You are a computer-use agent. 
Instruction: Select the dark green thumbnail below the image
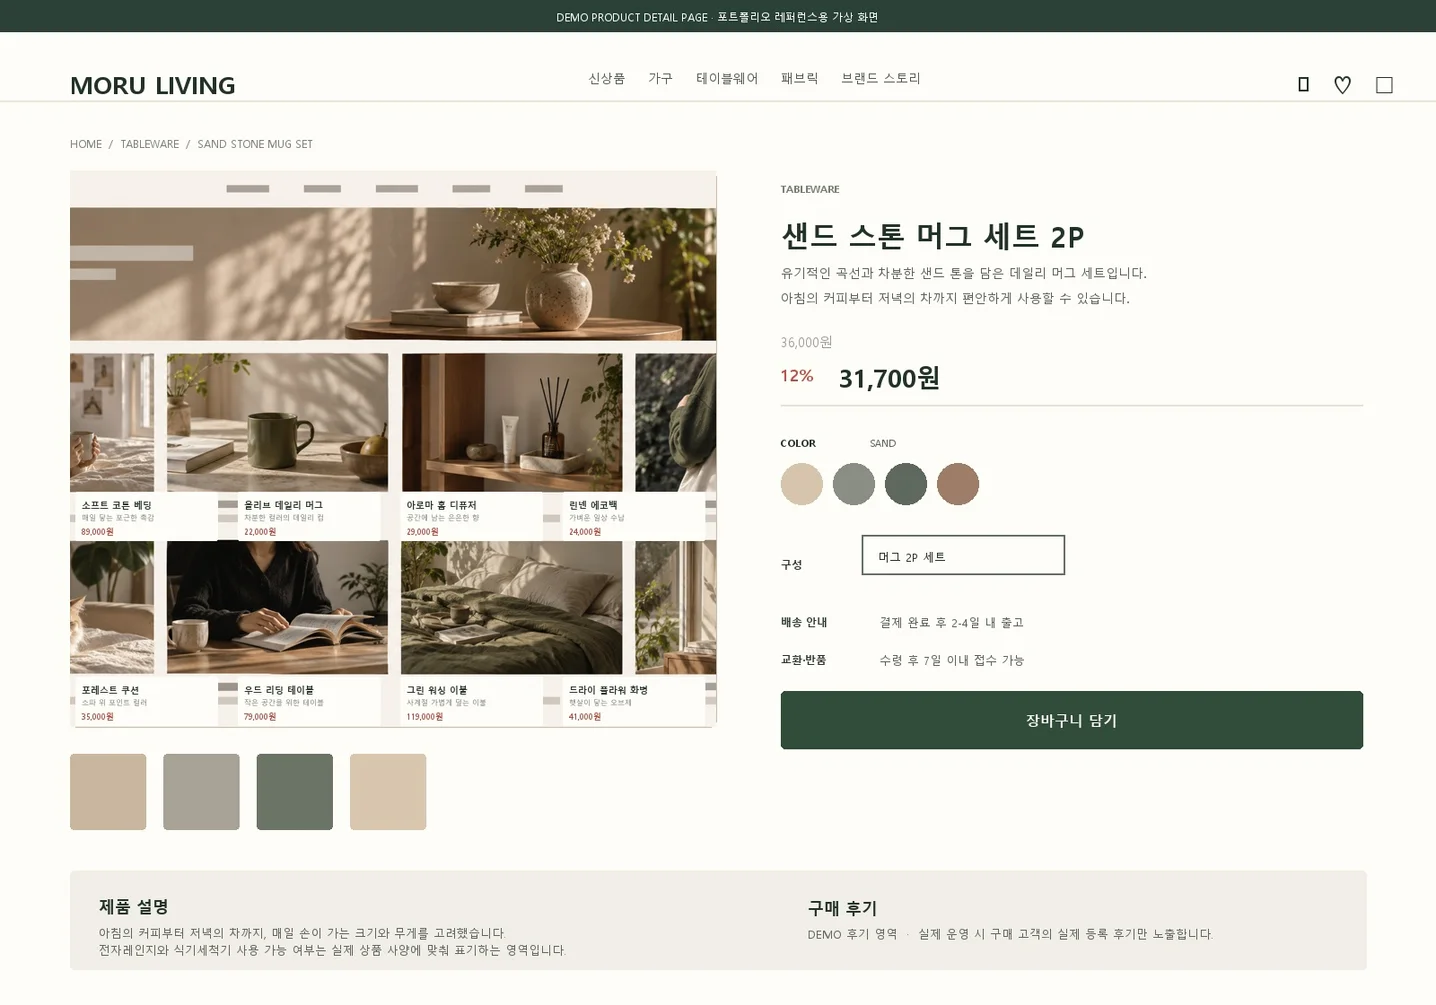tap(295, 792)
